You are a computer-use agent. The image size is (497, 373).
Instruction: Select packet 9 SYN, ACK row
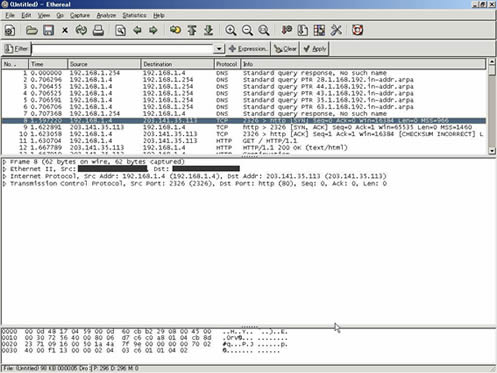click(244, 127)
